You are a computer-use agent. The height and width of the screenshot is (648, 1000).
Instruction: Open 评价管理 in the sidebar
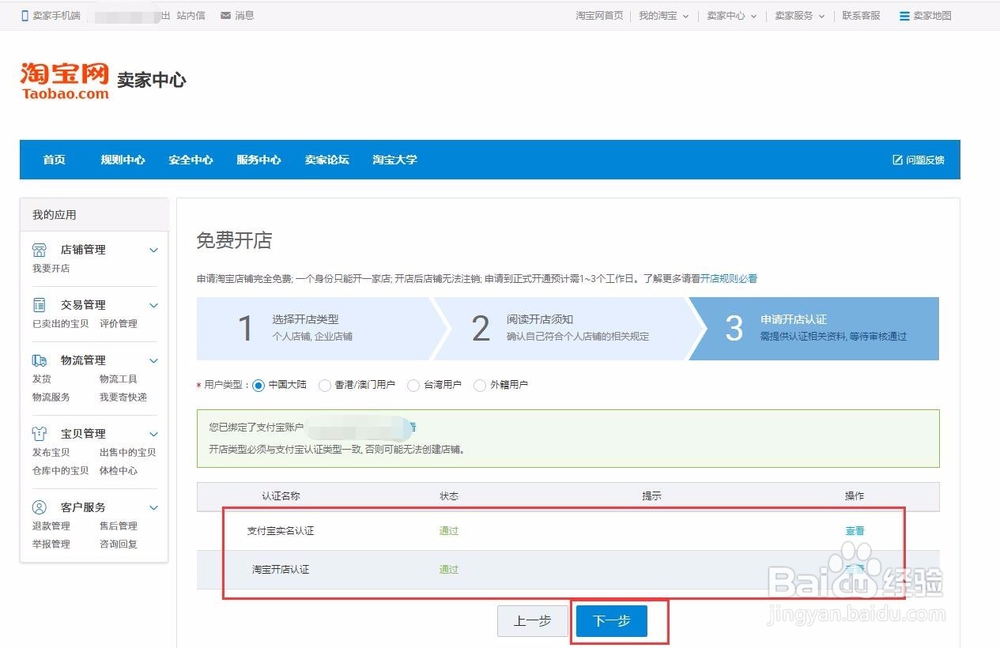(x=118, y=323)
